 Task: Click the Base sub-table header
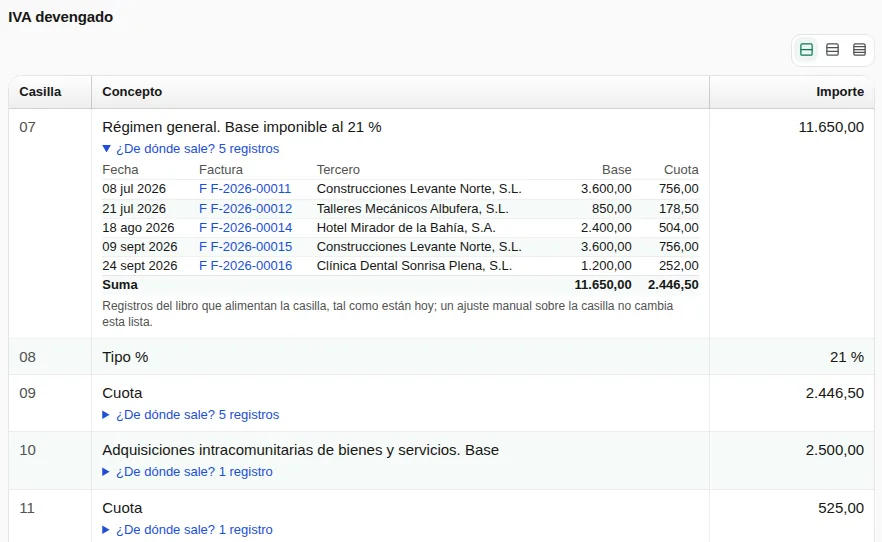(x=616, y=170)
